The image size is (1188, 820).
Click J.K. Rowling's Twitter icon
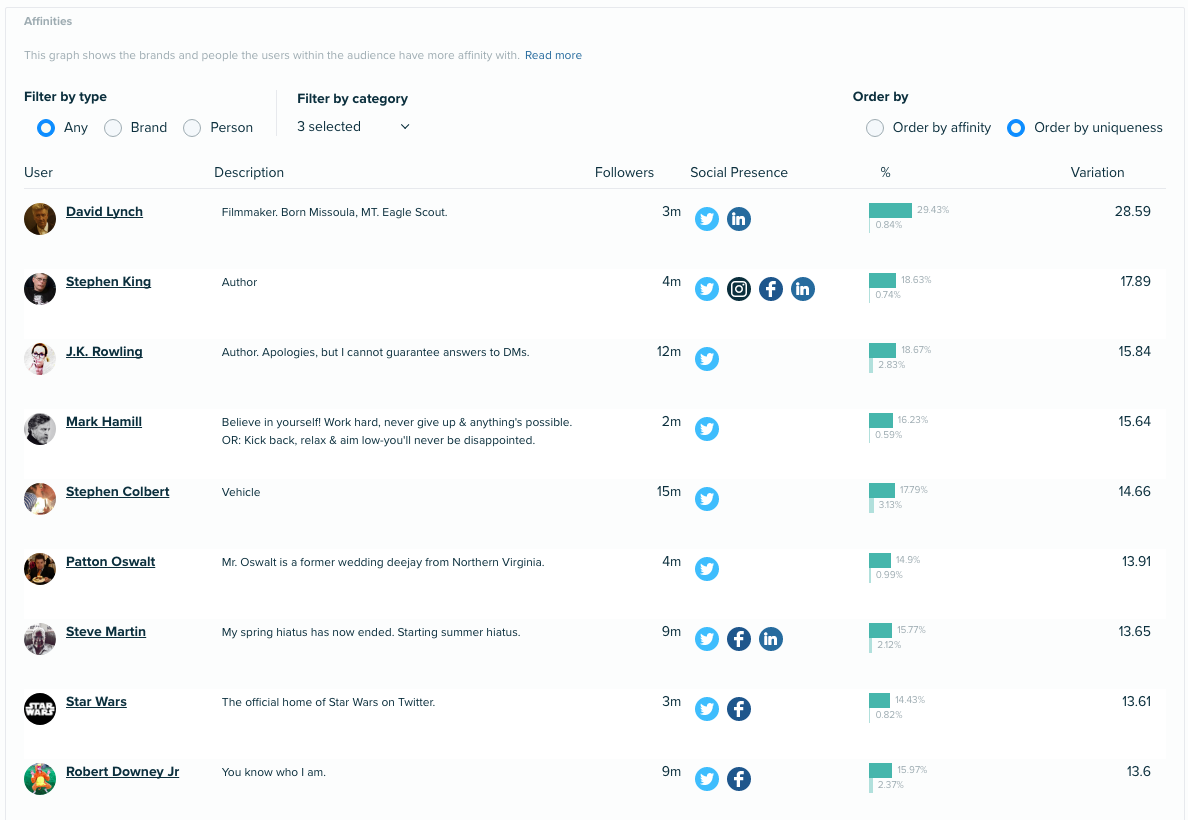pyautogui.click(x=707, y=358)
